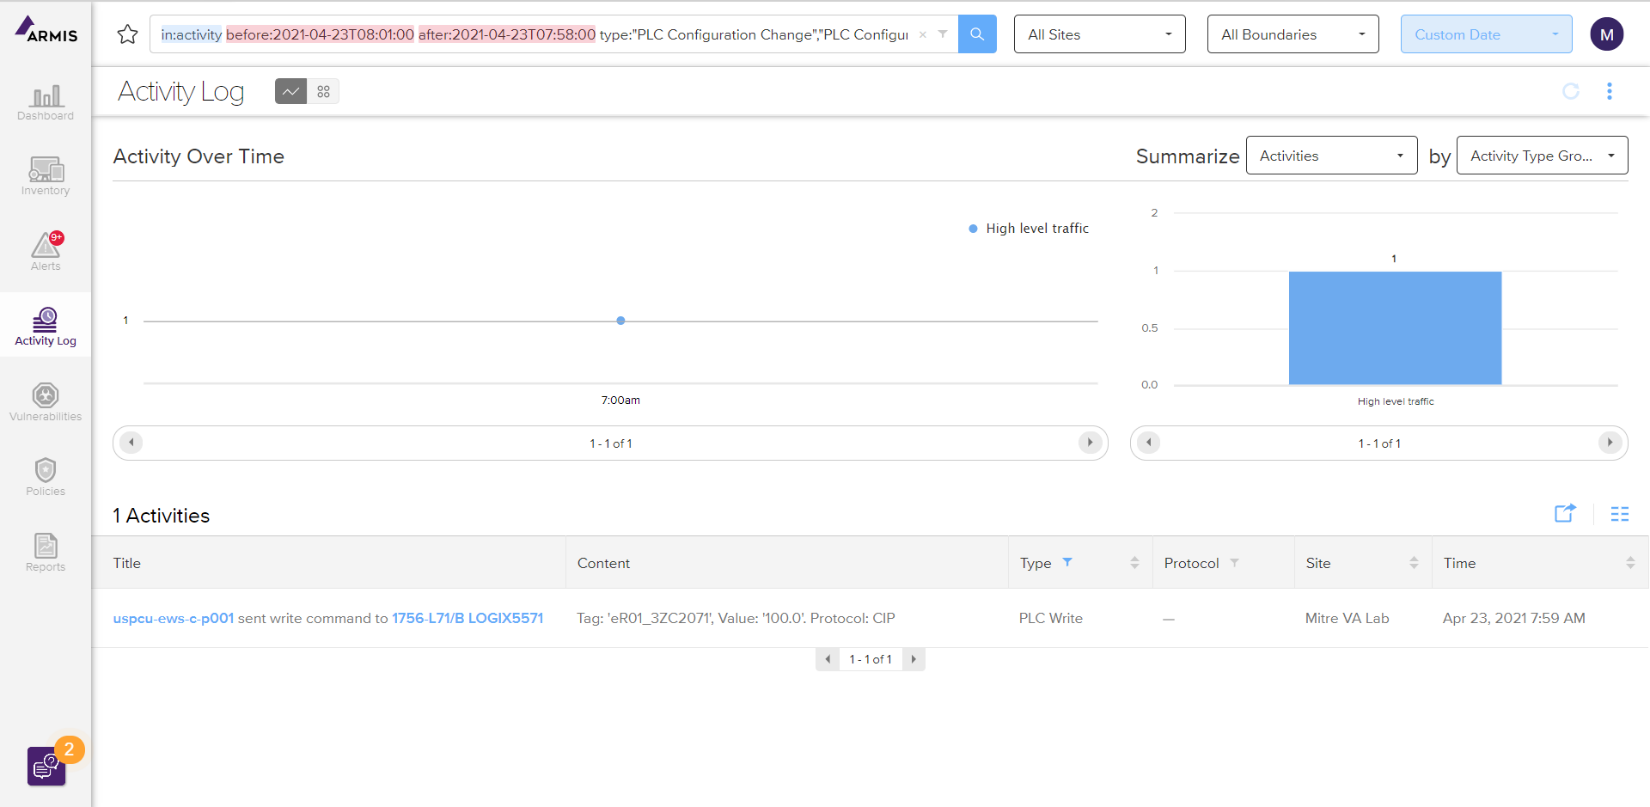Click the Content column header
Screen dimensions: 1650x807
pos(604,563)
